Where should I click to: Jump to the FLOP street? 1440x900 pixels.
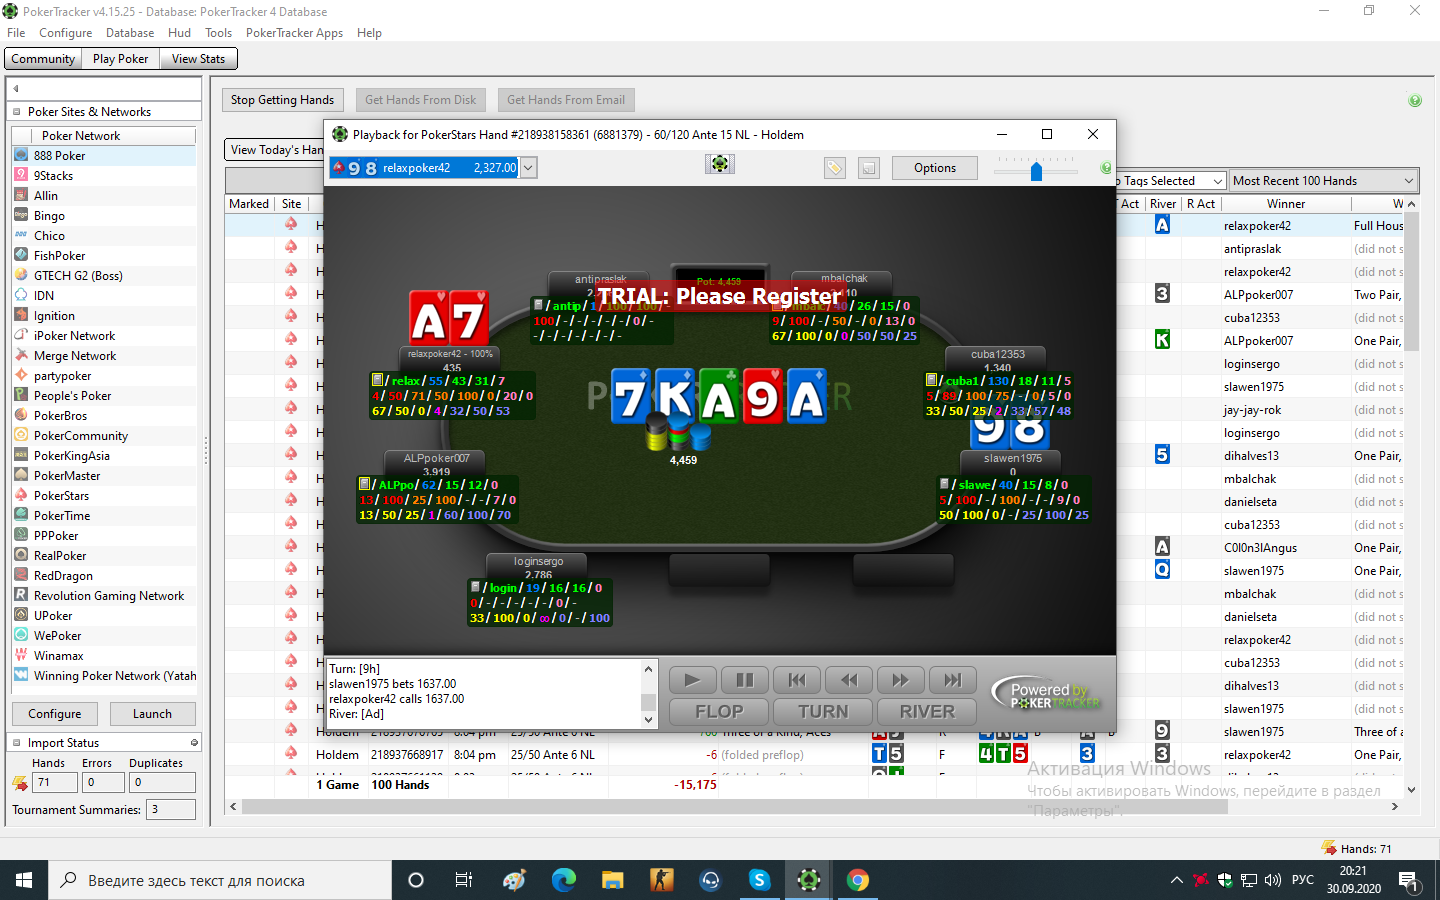coord(719,712)
